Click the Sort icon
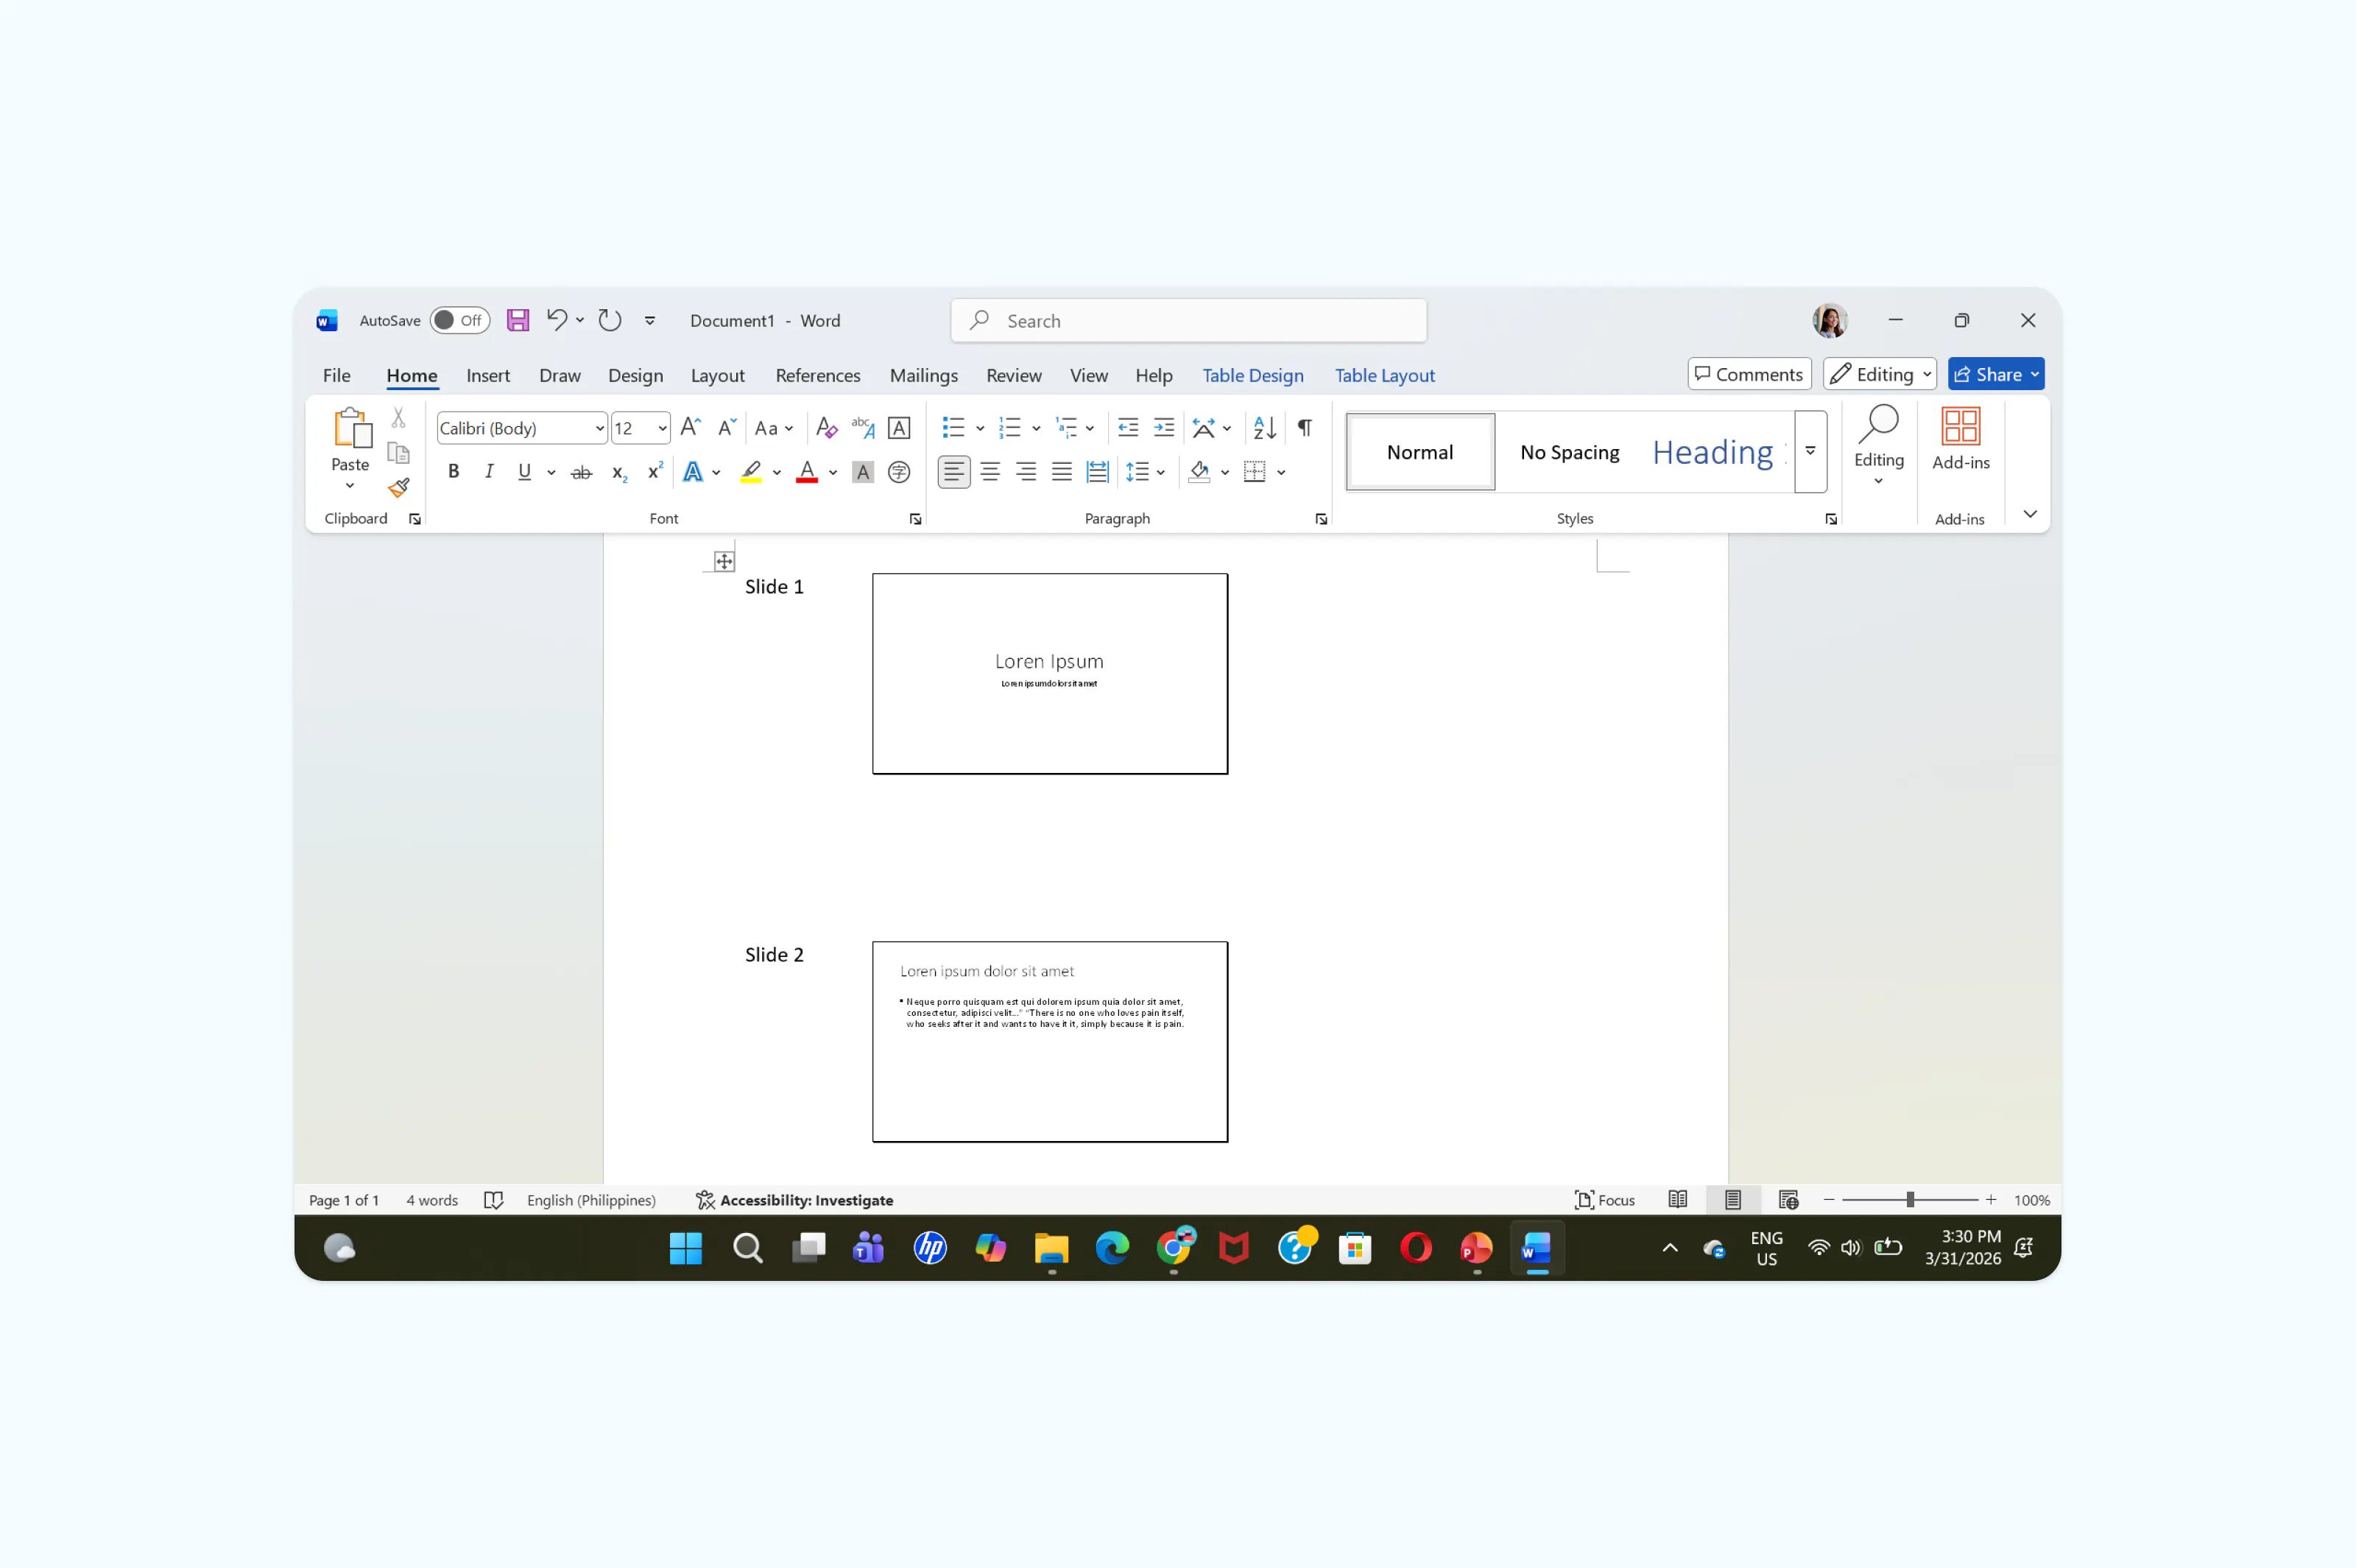The image size is (2356, 1568). pyautogui.click(x=1264, y=428)
